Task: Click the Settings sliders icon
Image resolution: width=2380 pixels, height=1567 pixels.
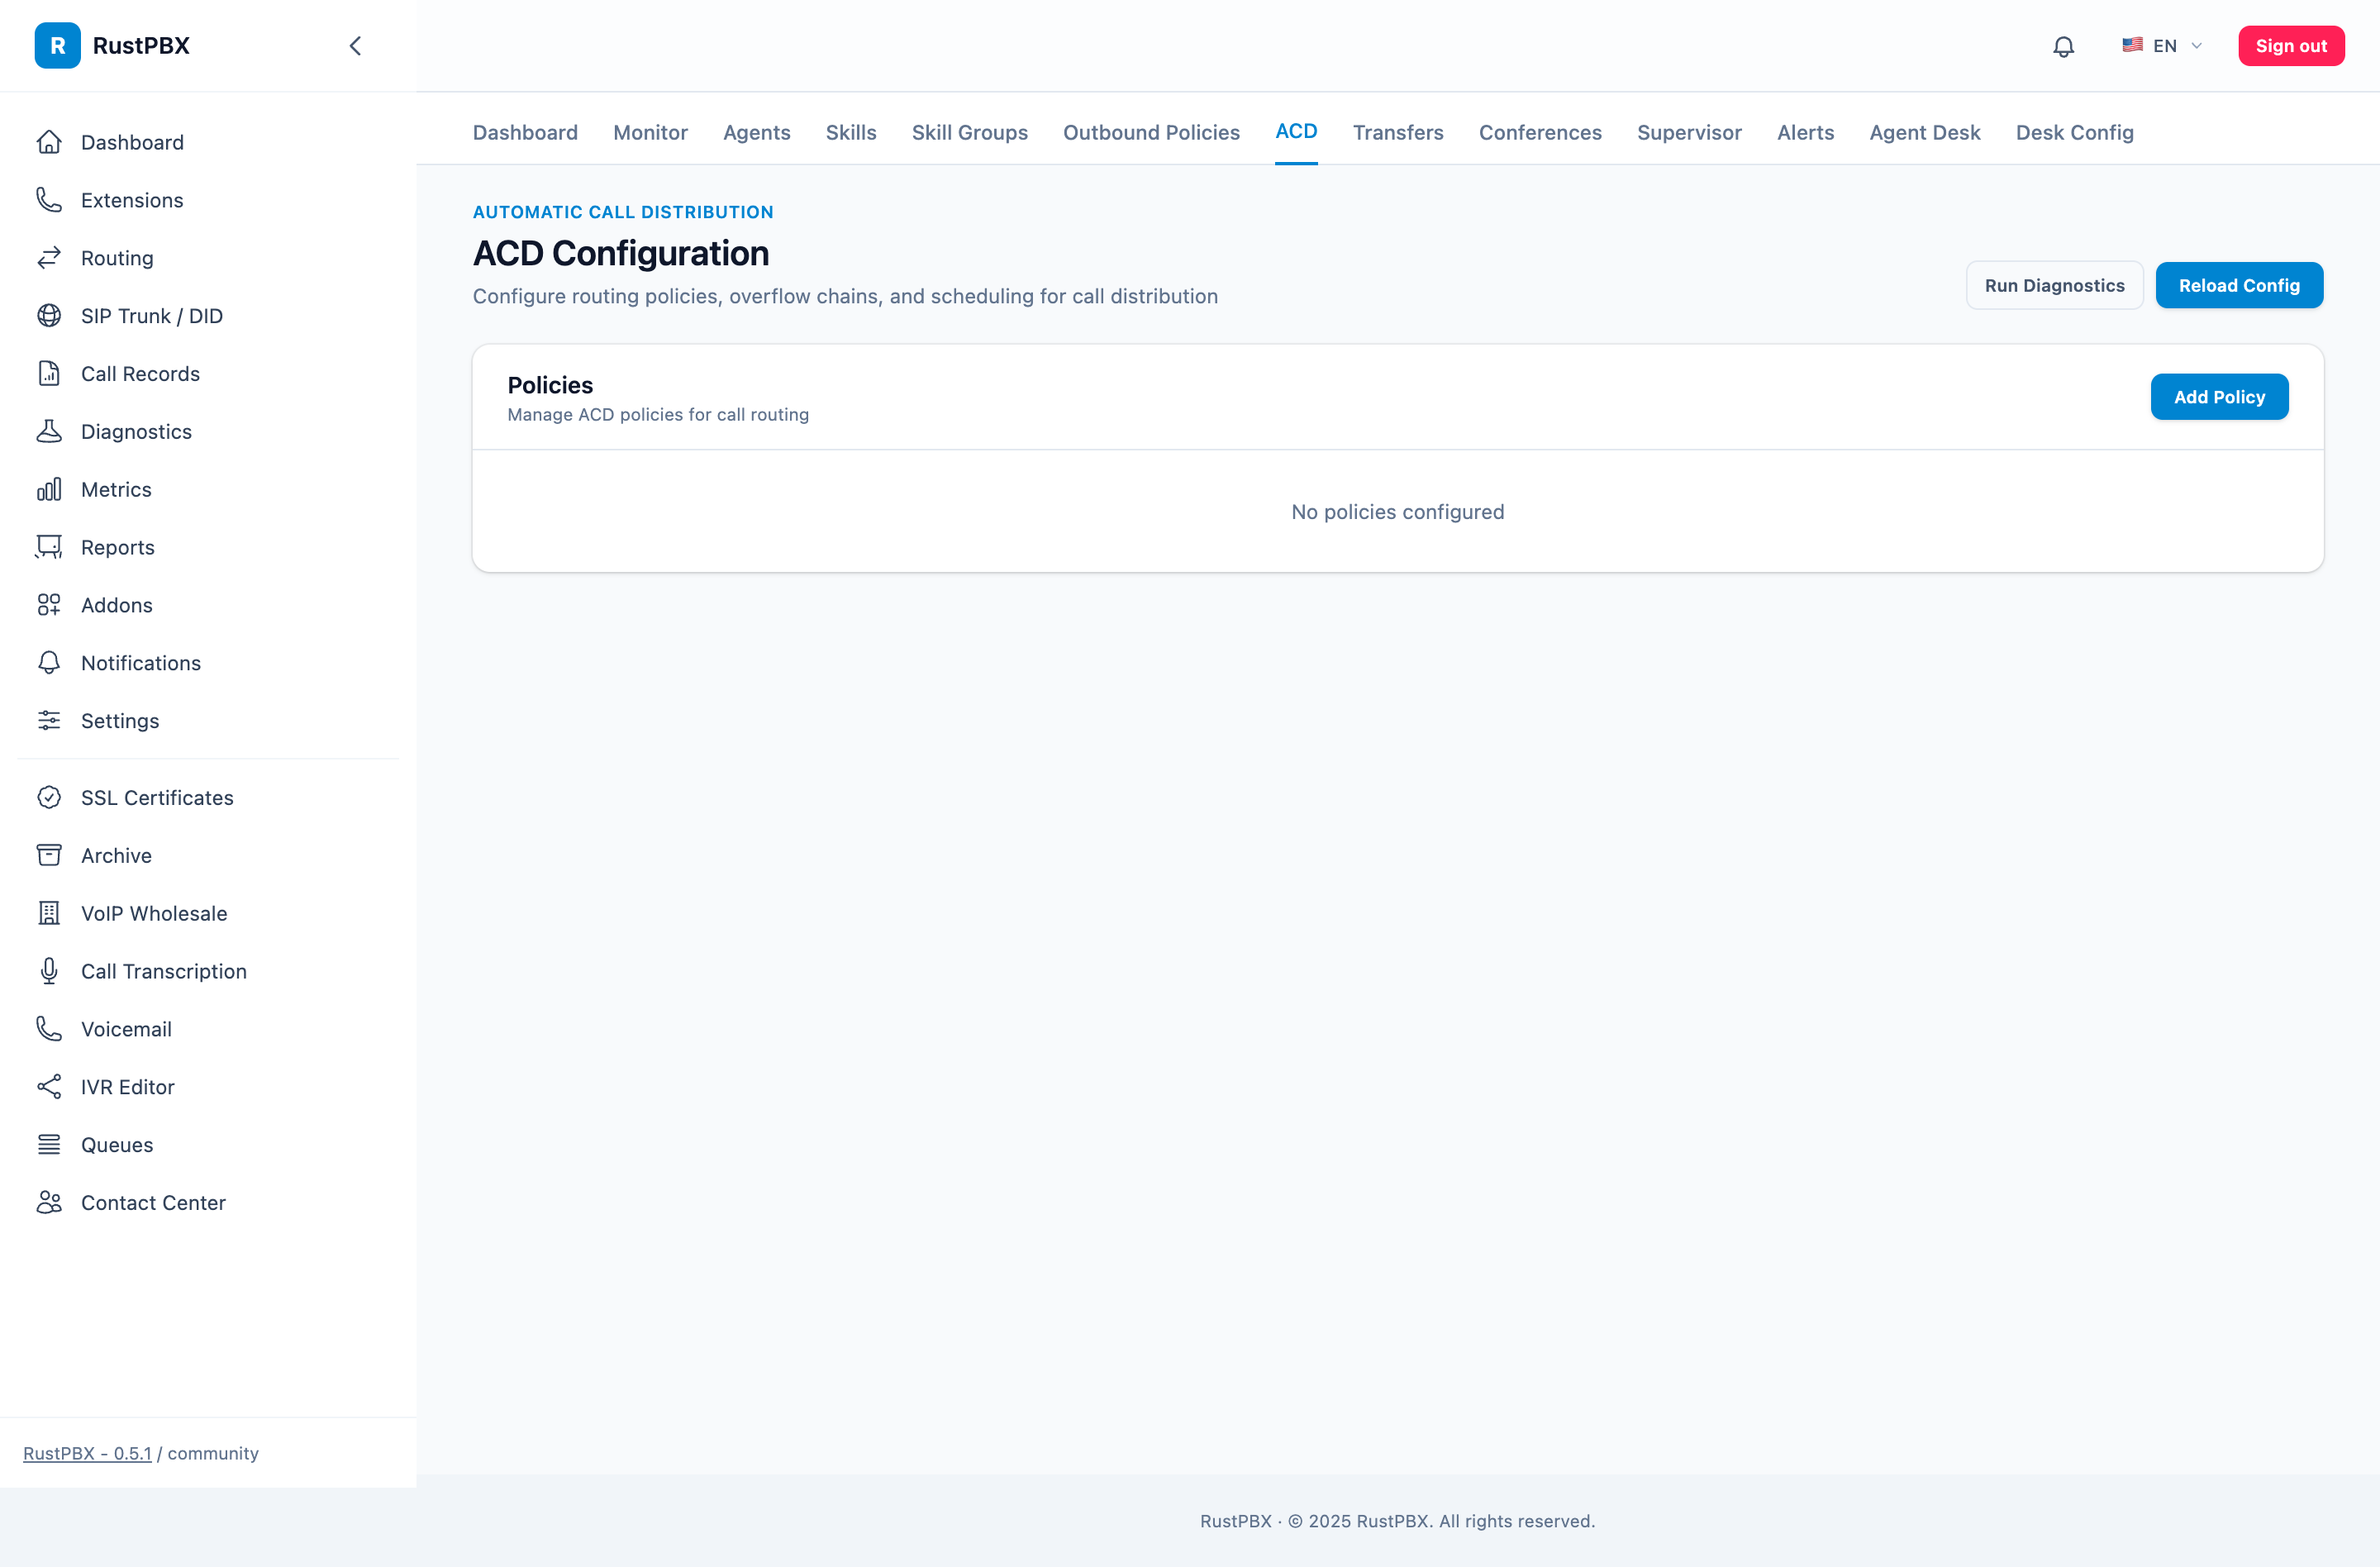Action: click(x=49, y=721)
